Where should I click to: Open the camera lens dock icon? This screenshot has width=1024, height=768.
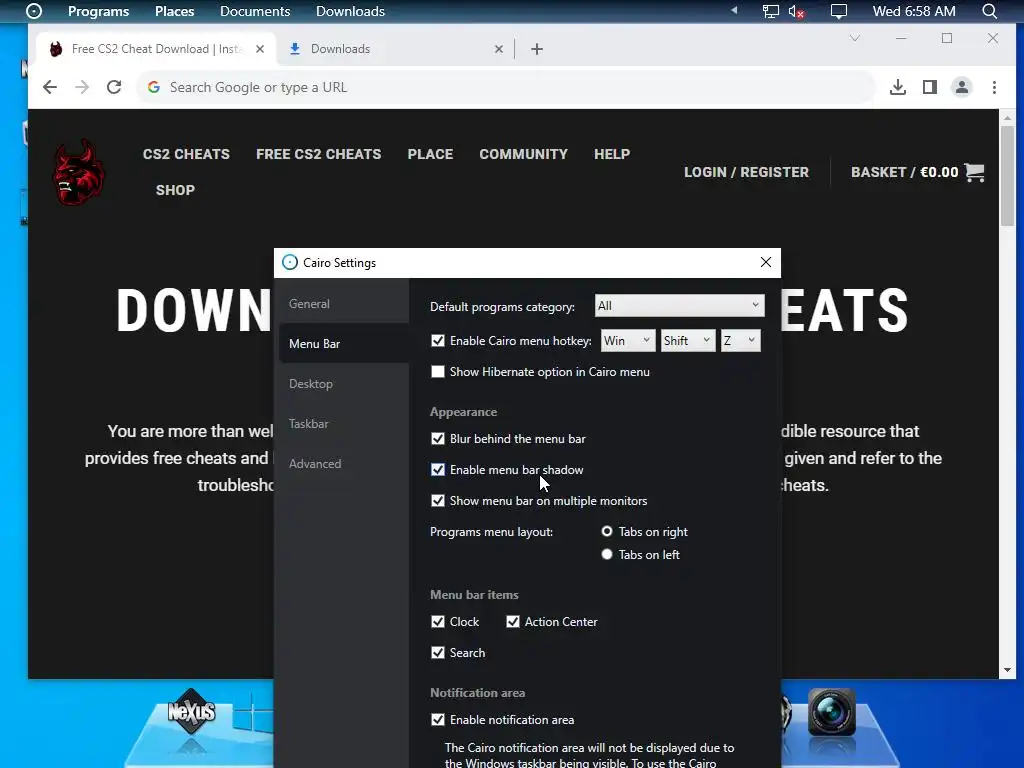(831, 712)
